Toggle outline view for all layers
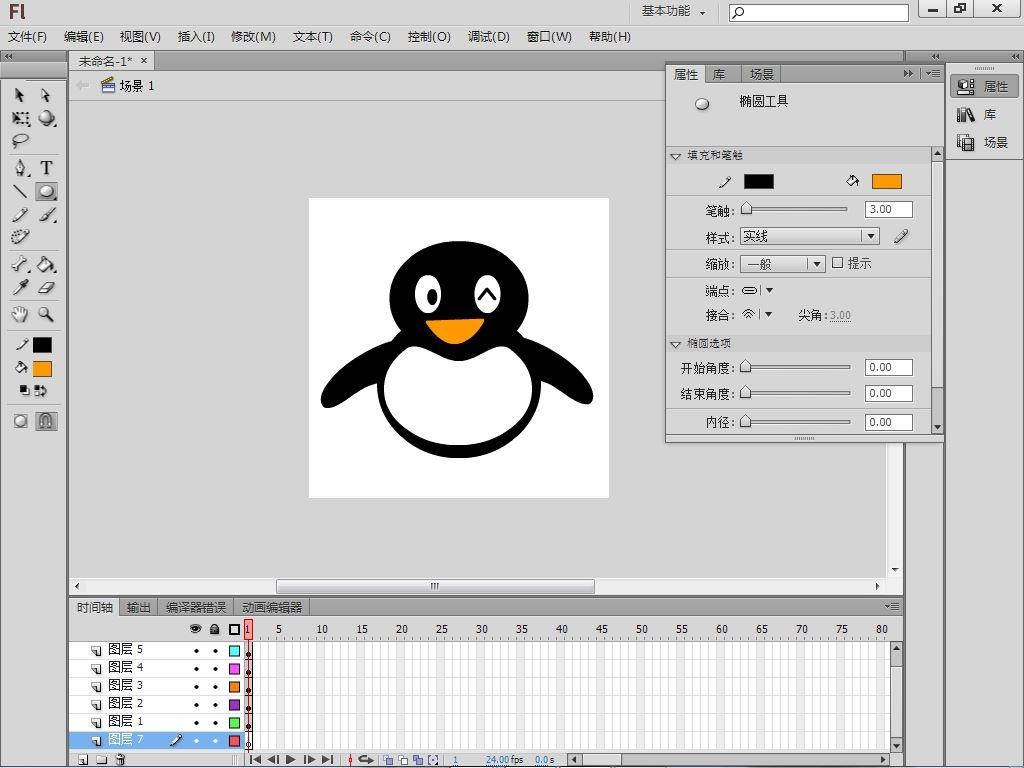 234,630
